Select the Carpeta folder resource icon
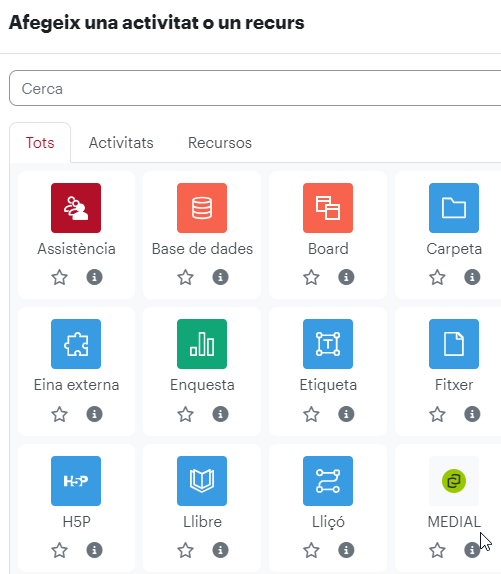The width and height of the screenshot is (501, 574). [454, 208]
